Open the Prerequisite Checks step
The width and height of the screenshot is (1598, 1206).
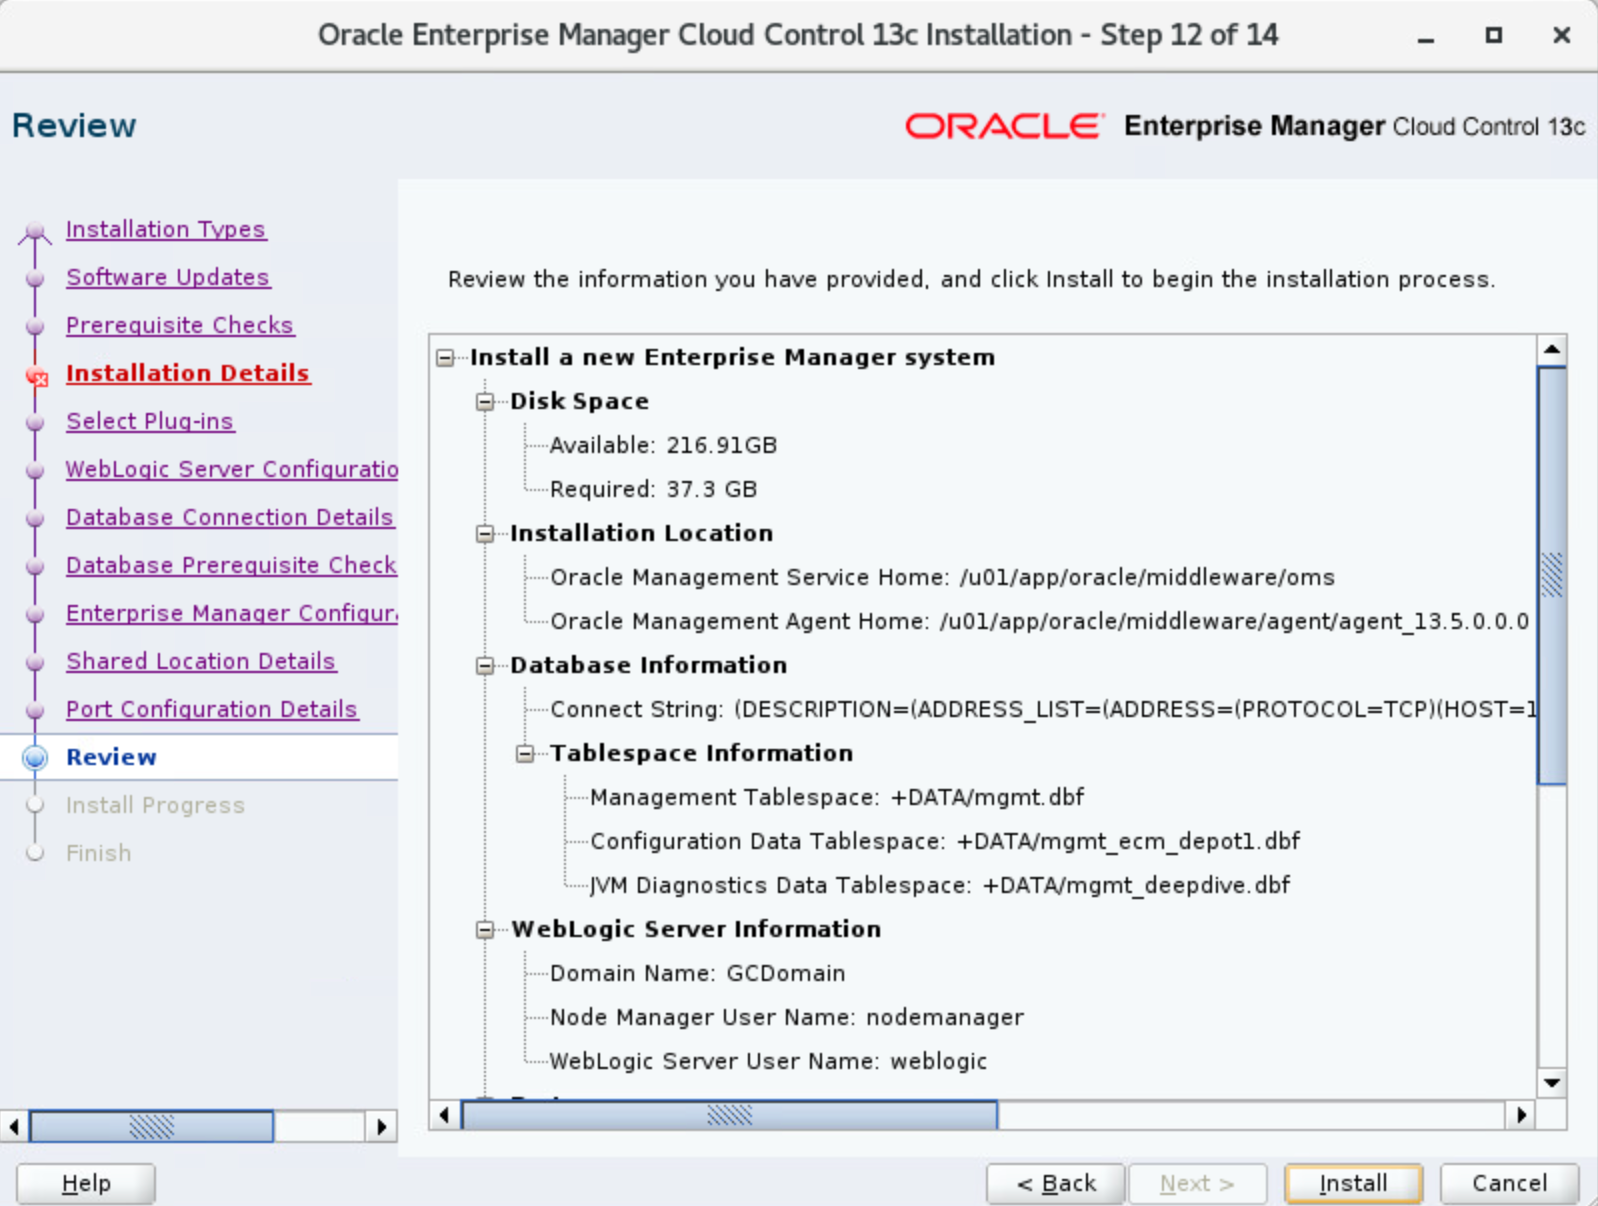180,325
